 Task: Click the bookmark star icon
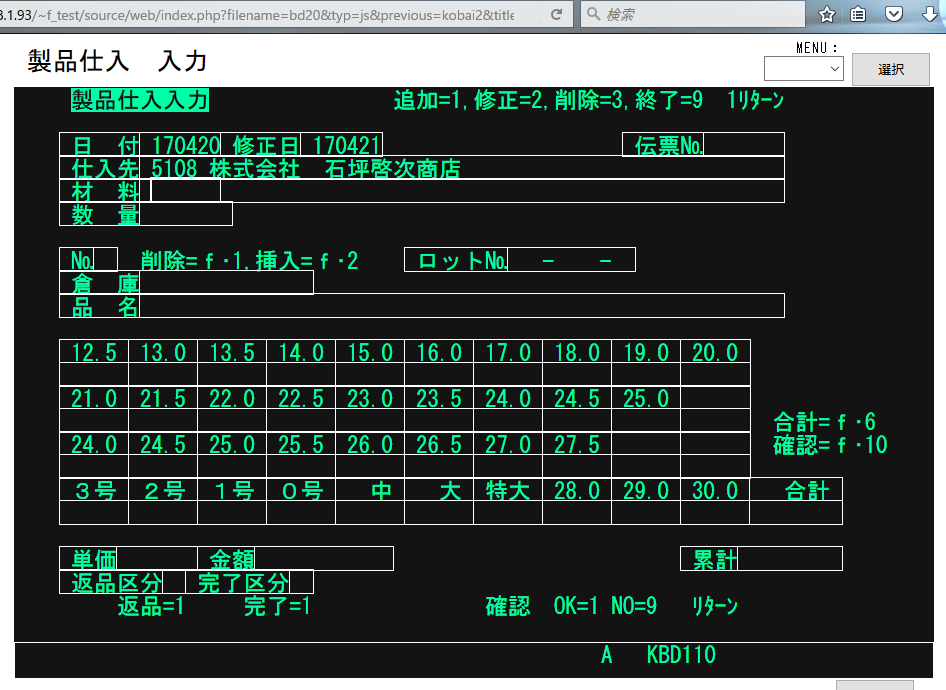coord(827,15)
